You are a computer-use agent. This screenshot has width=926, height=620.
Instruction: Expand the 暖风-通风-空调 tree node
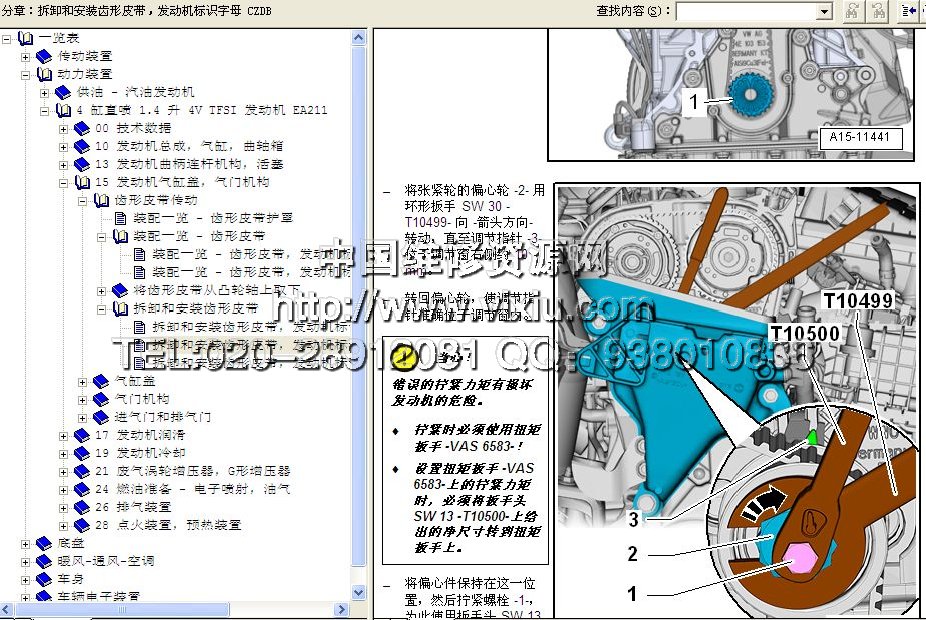point(26,561)
